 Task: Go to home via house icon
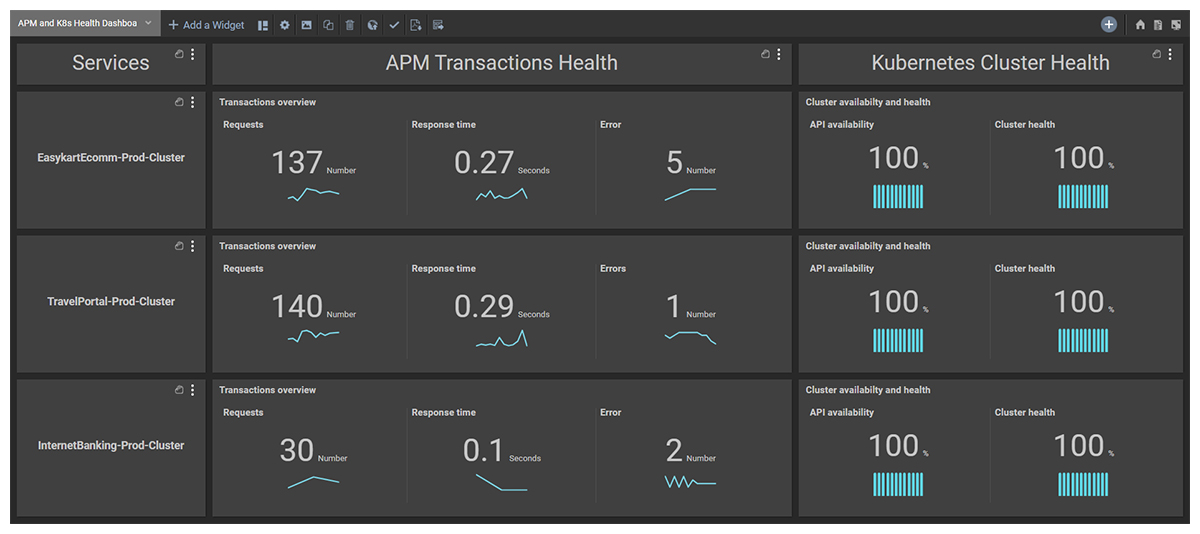click(1140, 25)
